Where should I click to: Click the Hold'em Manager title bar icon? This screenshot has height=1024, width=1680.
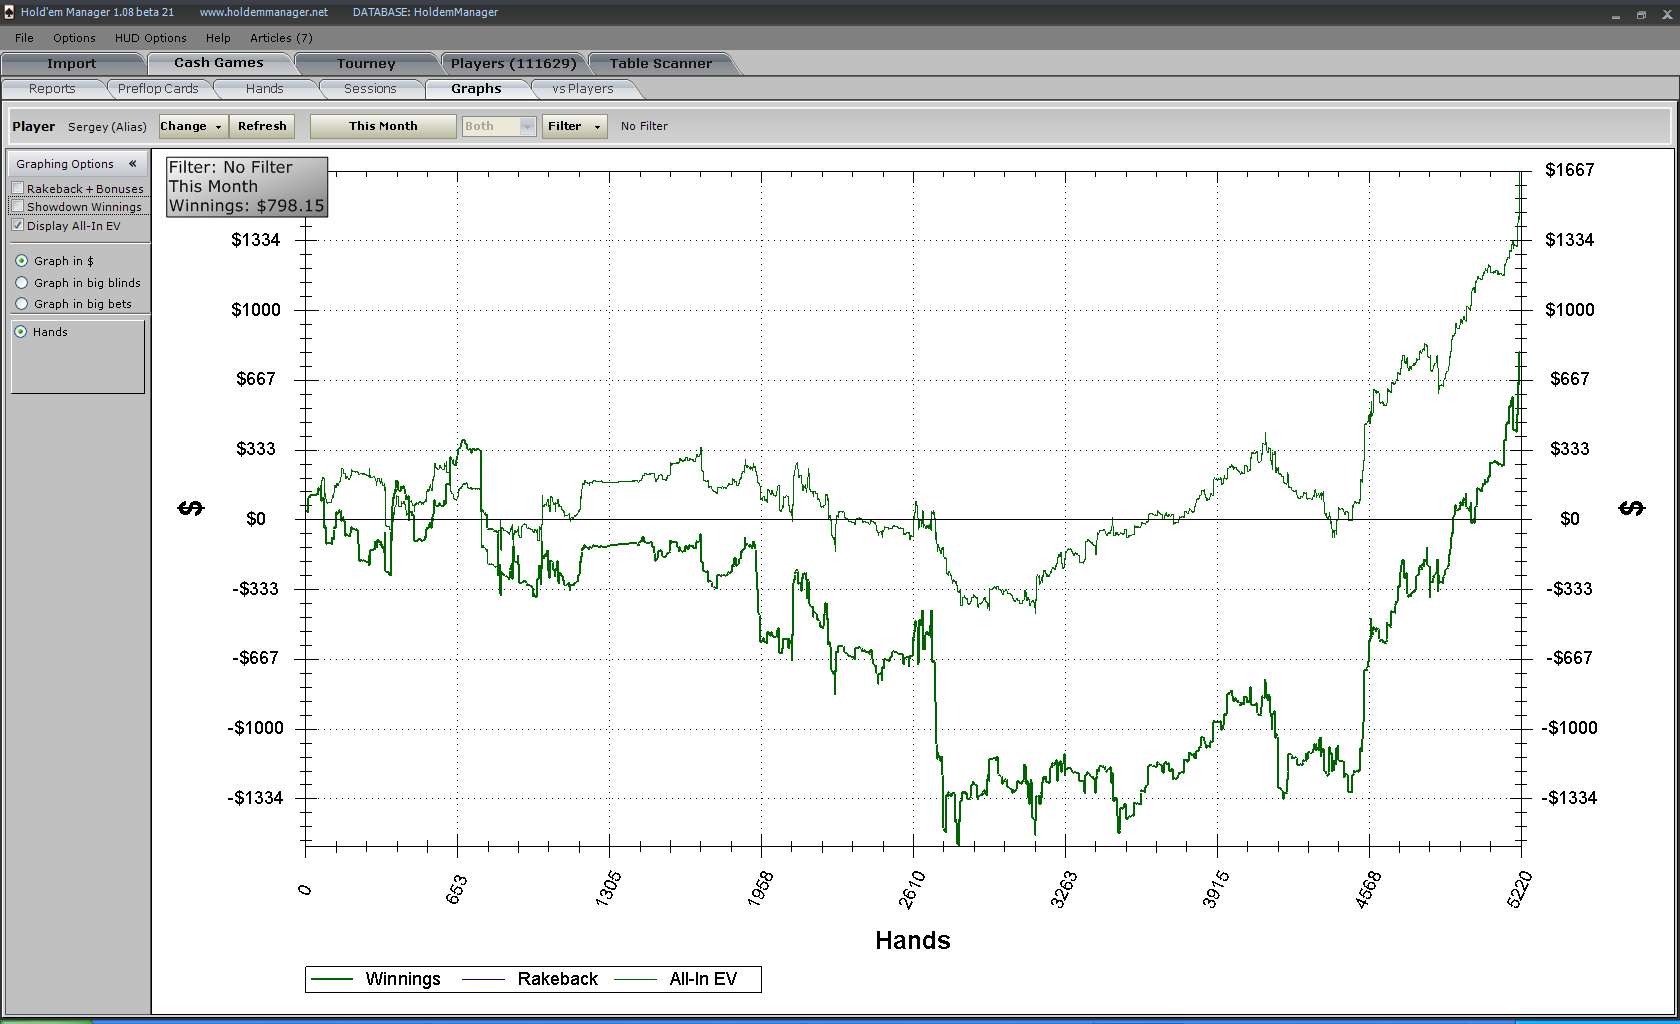coord(9,12)
